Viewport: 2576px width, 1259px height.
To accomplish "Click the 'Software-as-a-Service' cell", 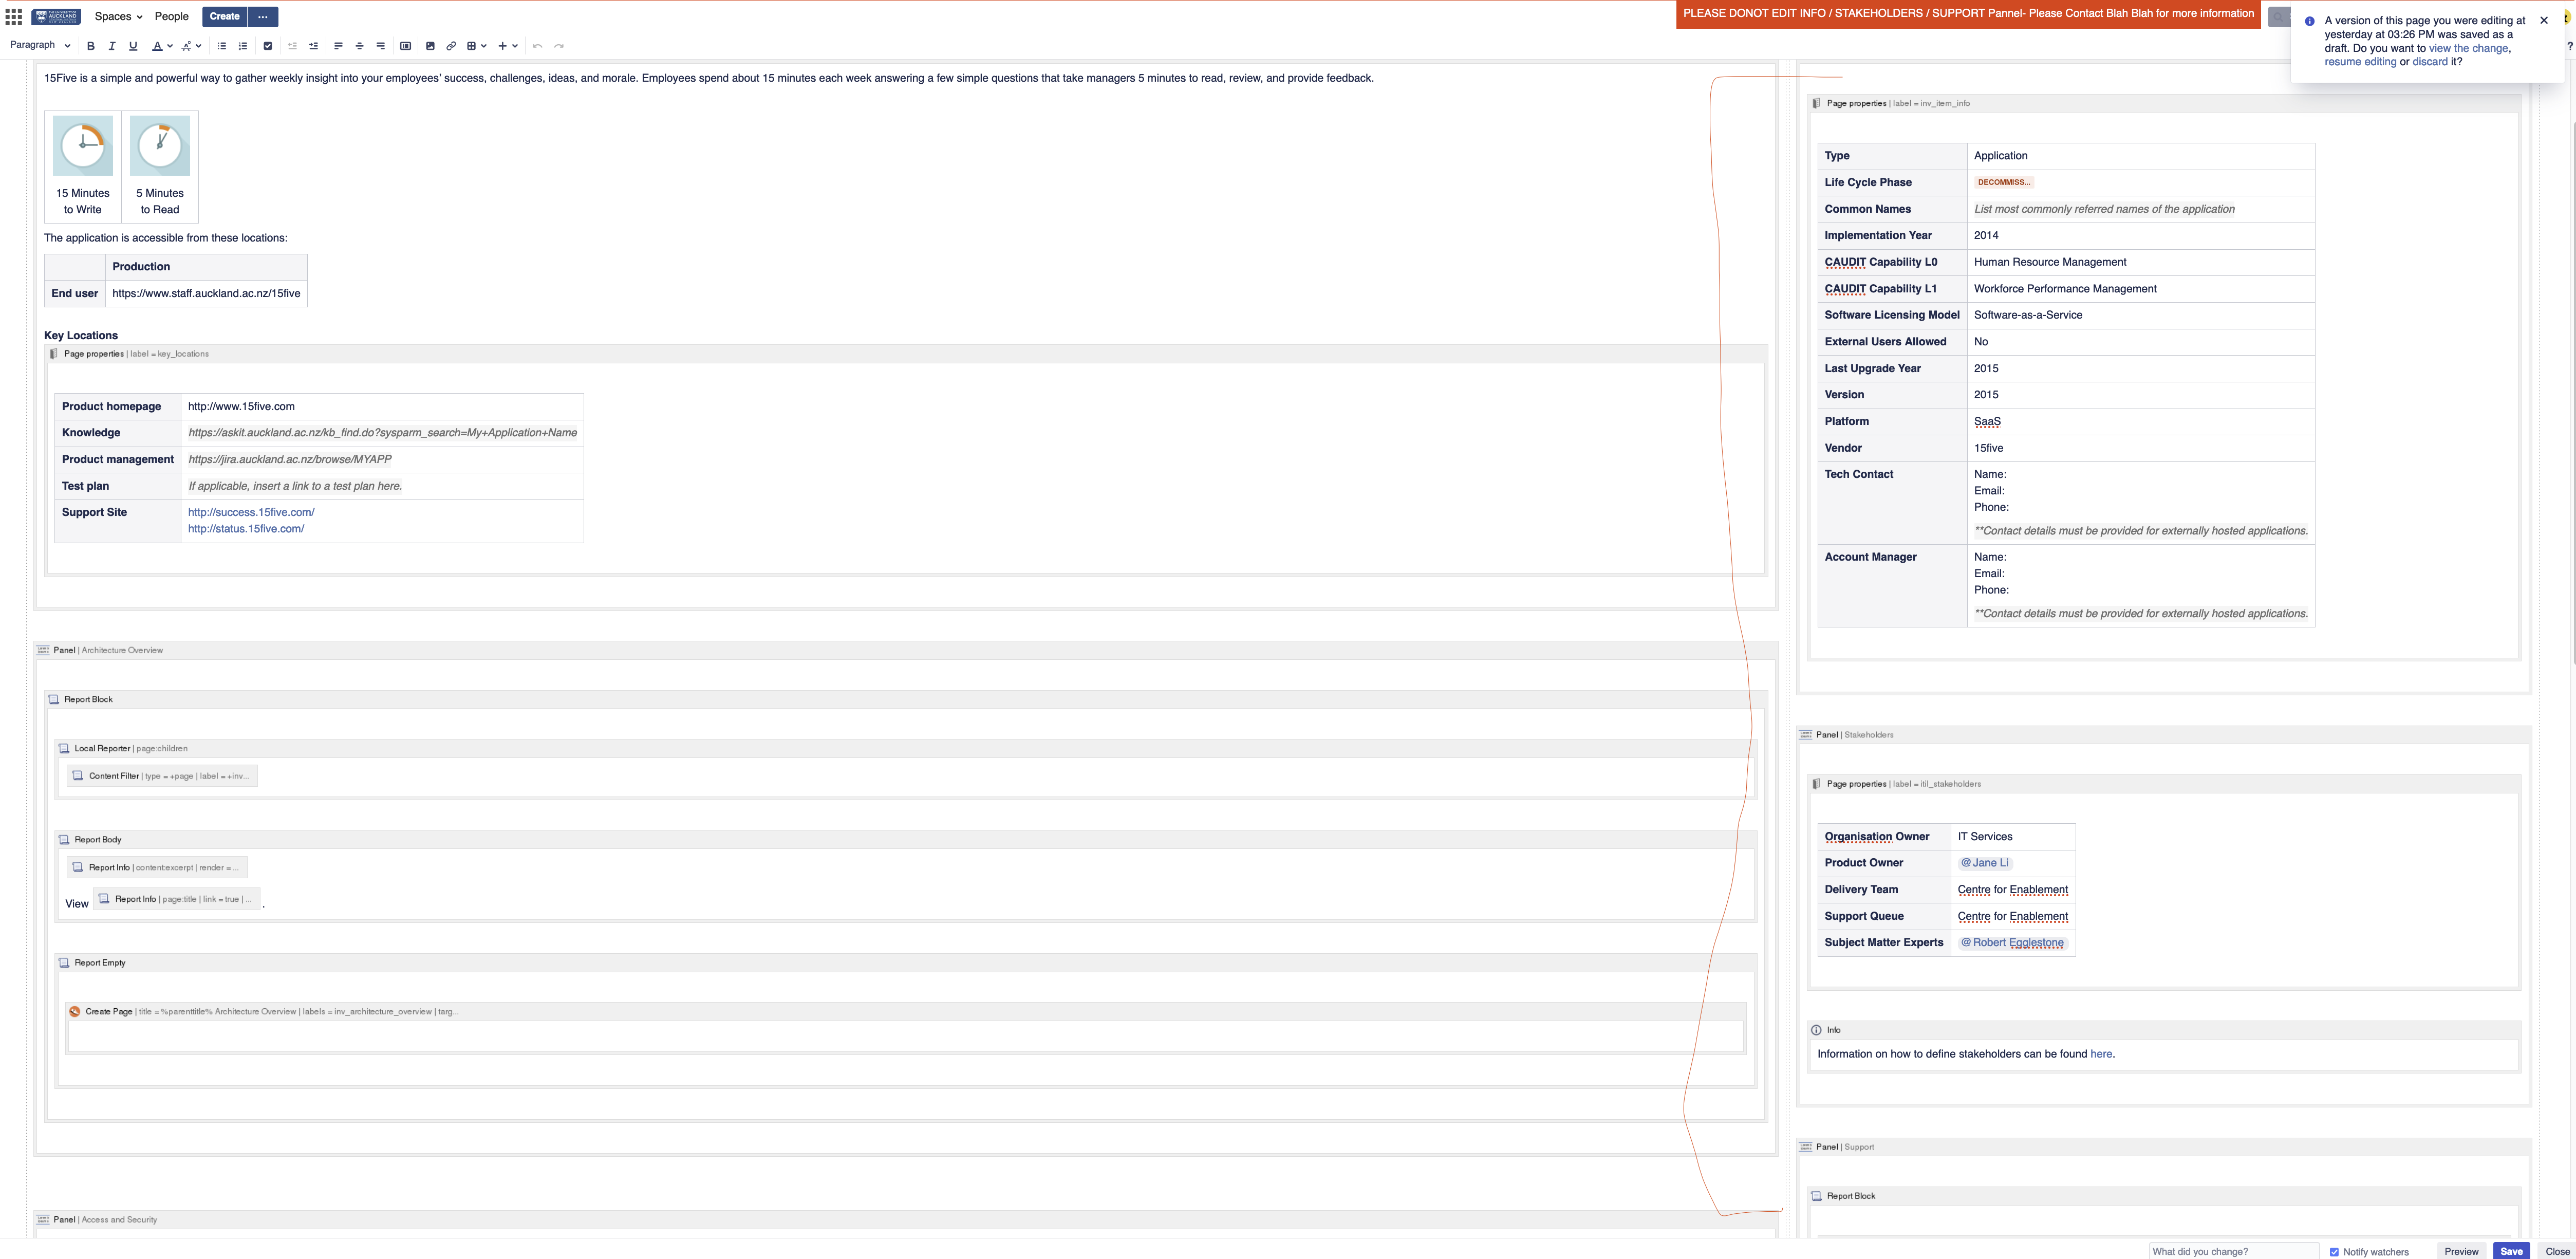I will (2140, 315).
